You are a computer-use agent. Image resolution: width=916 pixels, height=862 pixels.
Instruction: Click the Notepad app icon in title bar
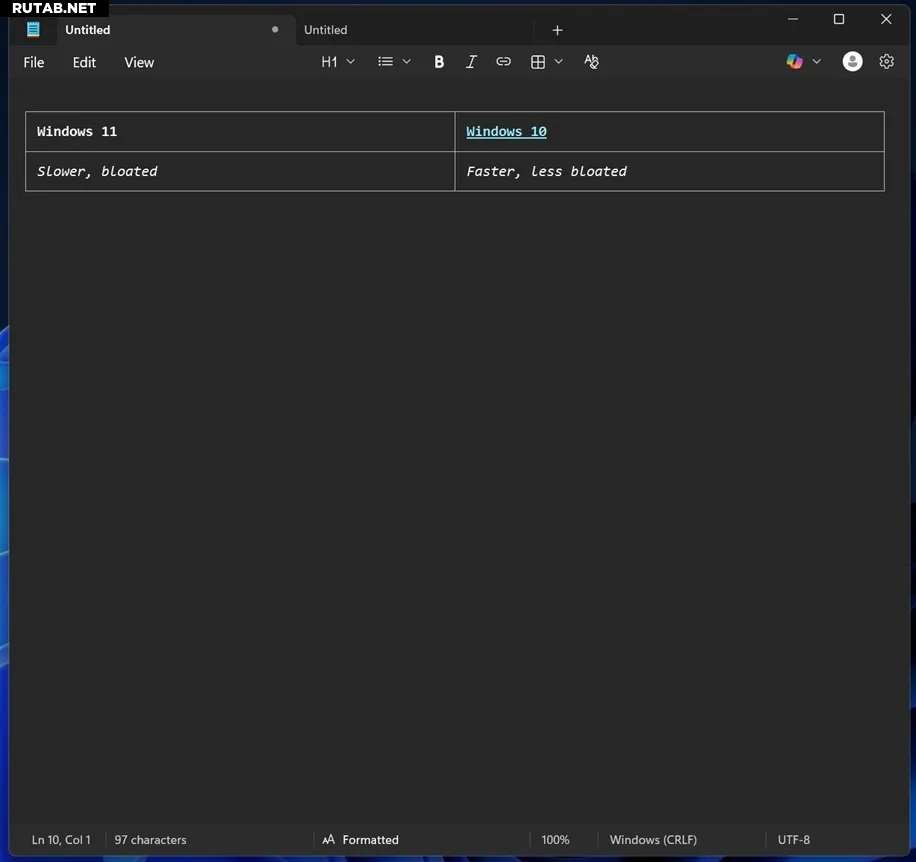(x=34, y=30)
